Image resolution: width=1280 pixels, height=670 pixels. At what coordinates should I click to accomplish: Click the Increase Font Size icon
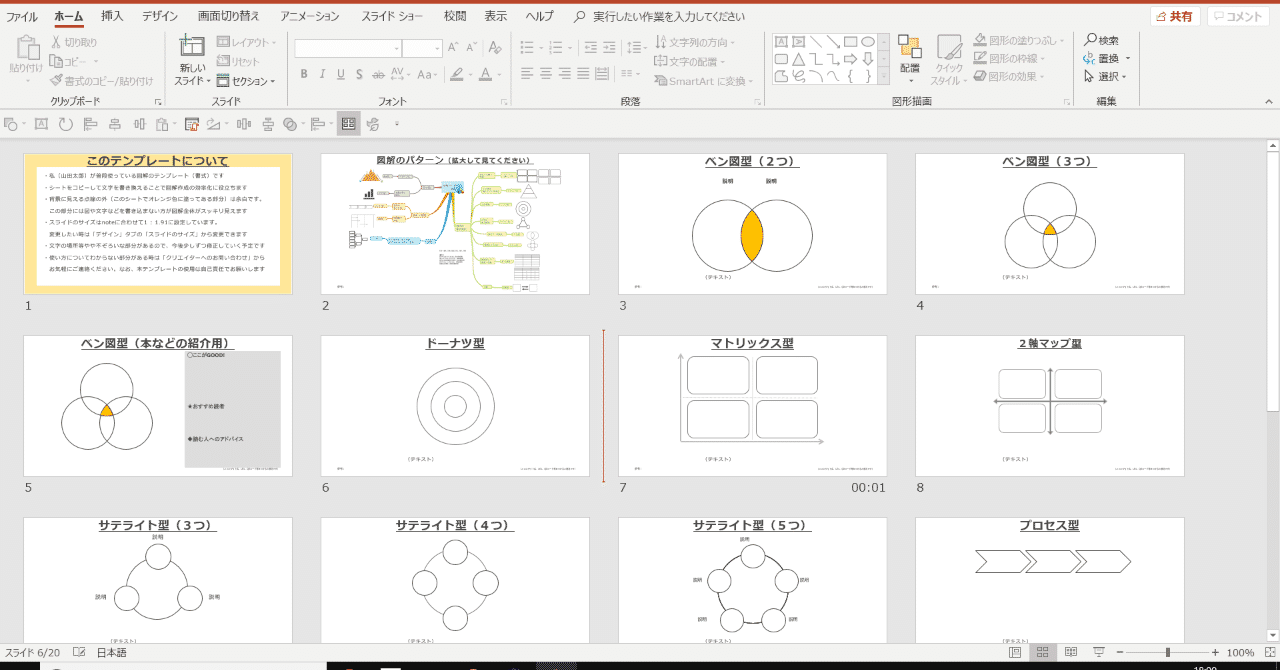[453, 47]
